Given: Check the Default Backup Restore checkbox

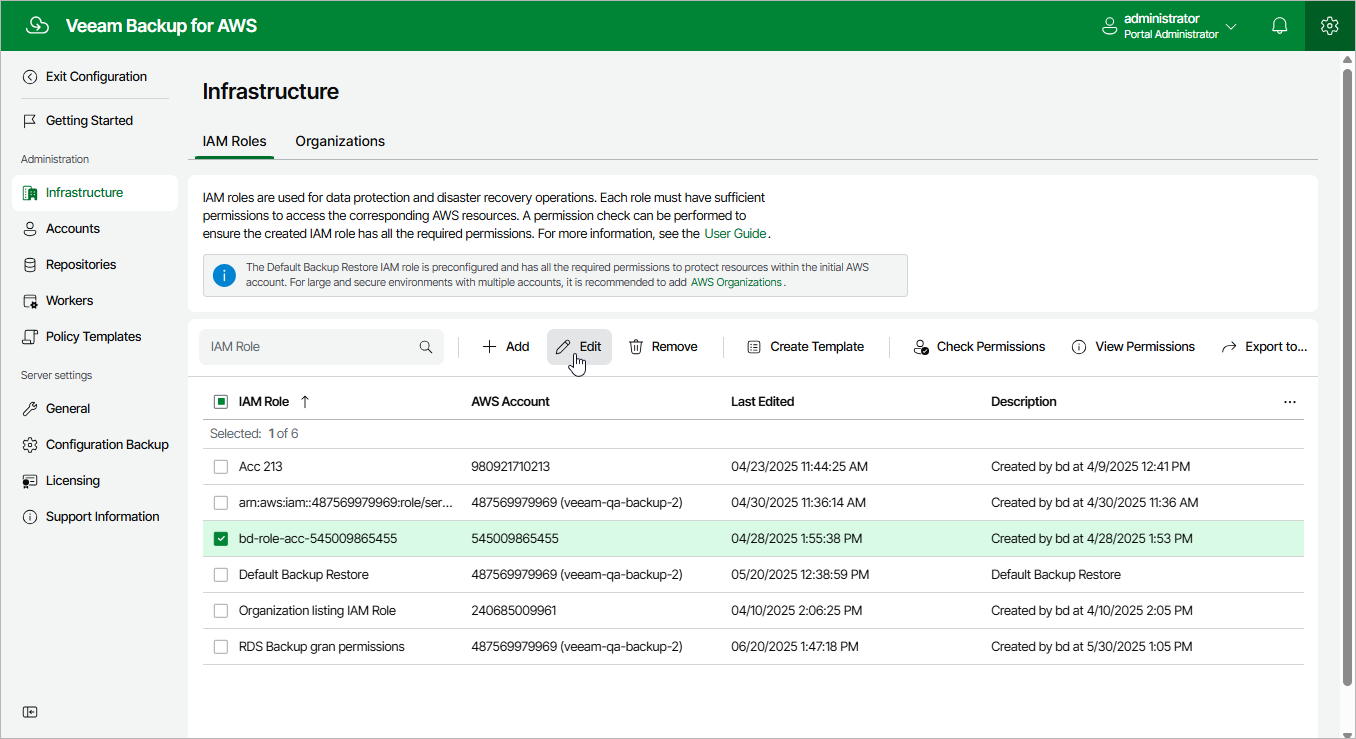Looking at the screenshot, I should click(221, 575).
